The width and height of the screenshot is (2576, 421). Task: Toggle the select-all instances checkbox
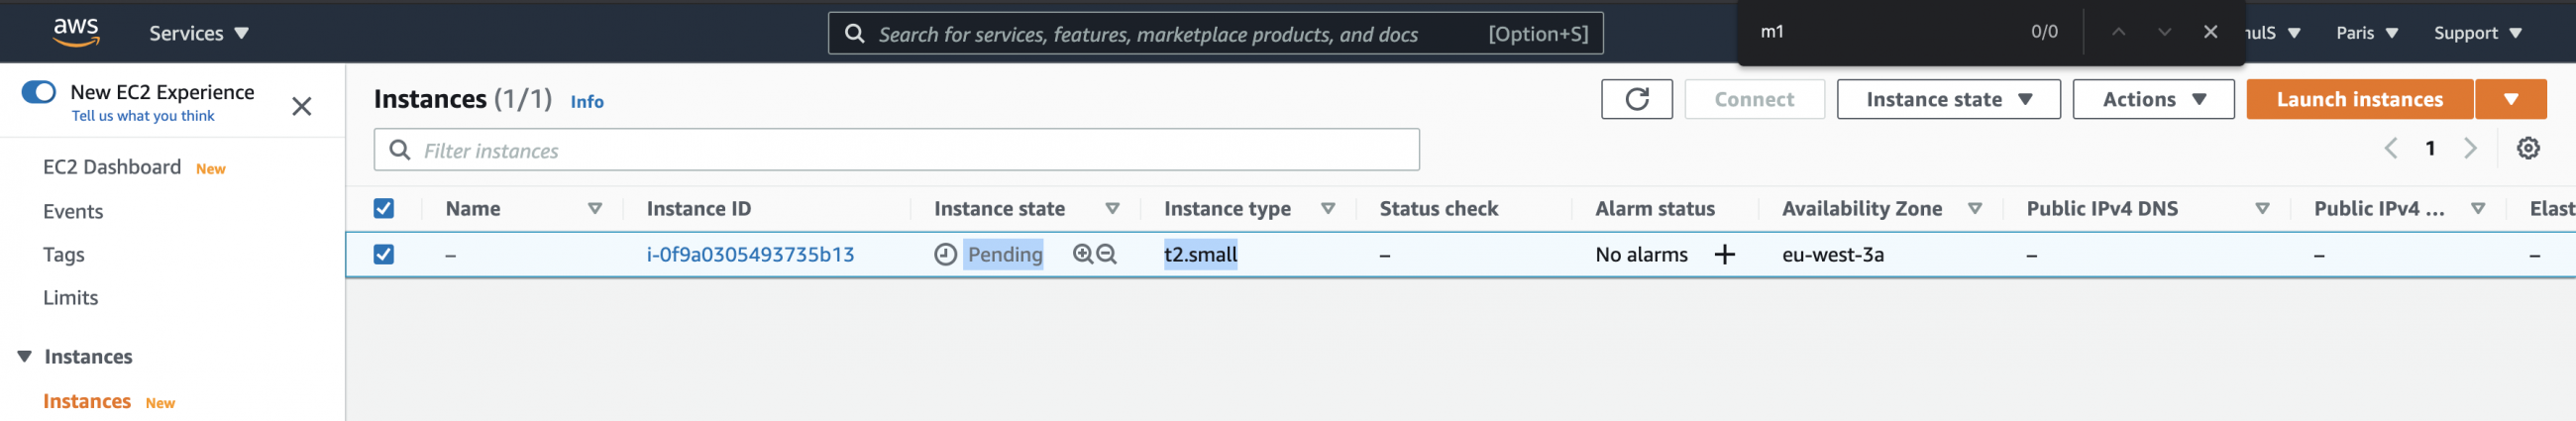pyautogui.click(x=384, y=208)
